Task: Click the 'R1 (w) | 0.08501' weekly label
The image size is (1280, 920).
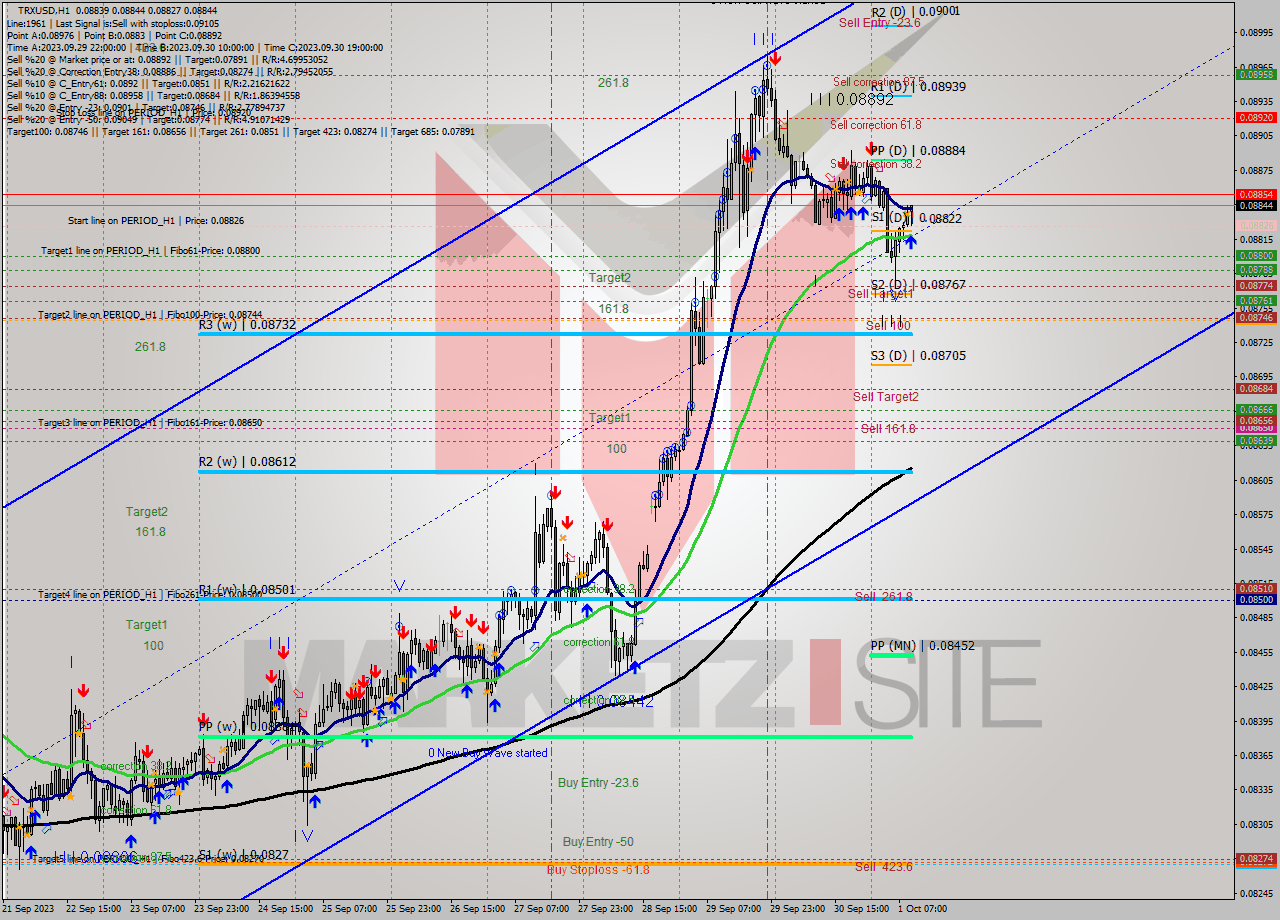Action: click(x=247, y=590)
